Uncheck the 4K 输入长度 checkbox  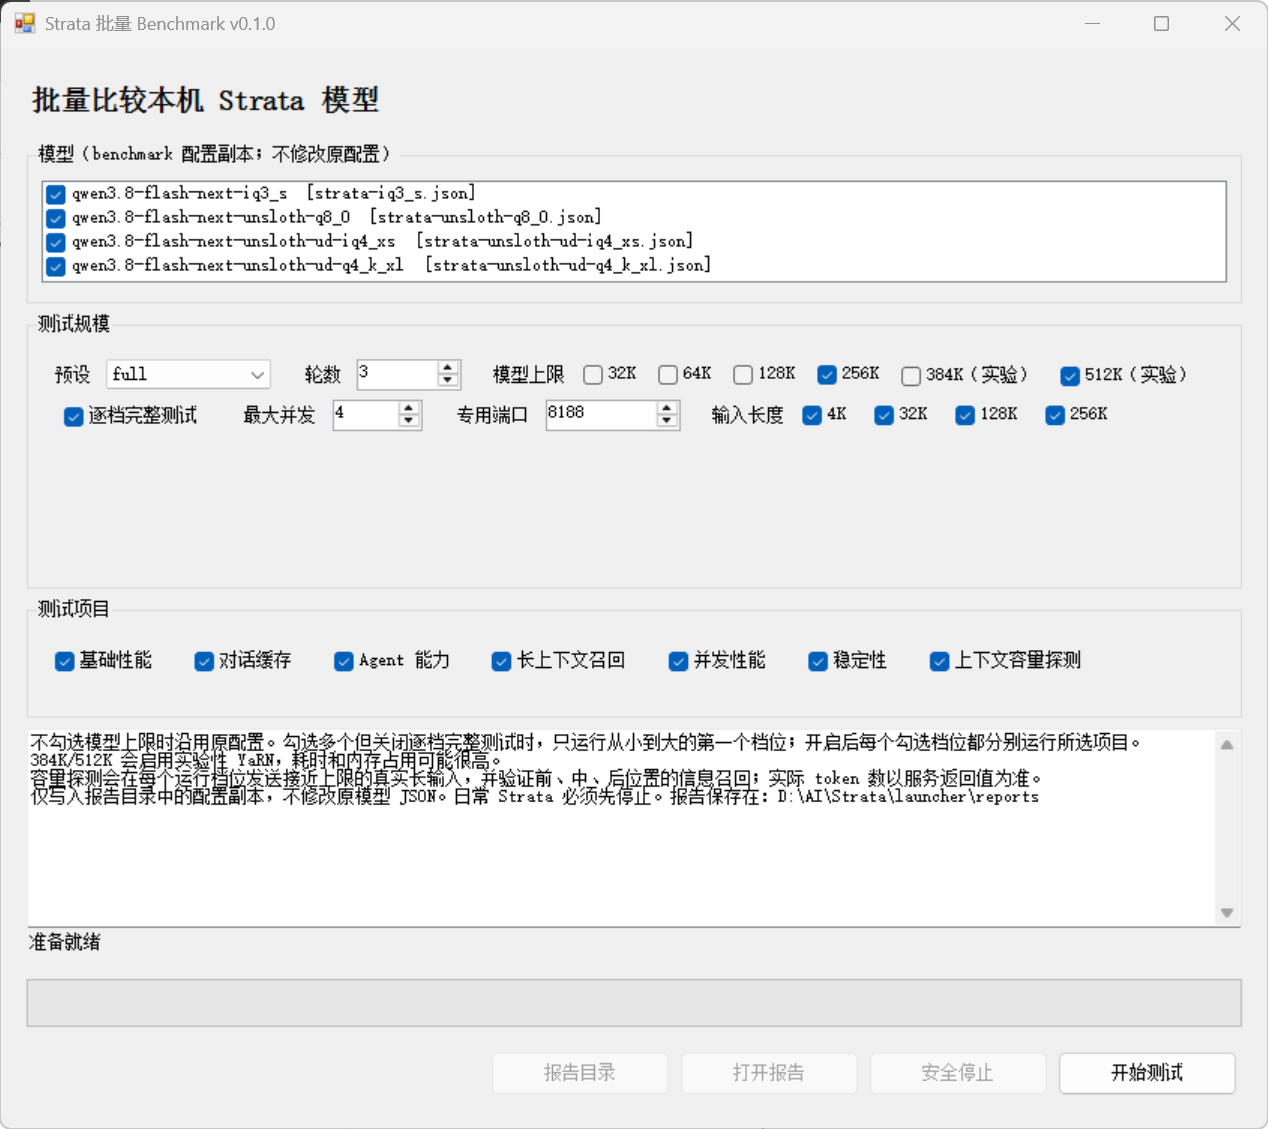[812, 416]
